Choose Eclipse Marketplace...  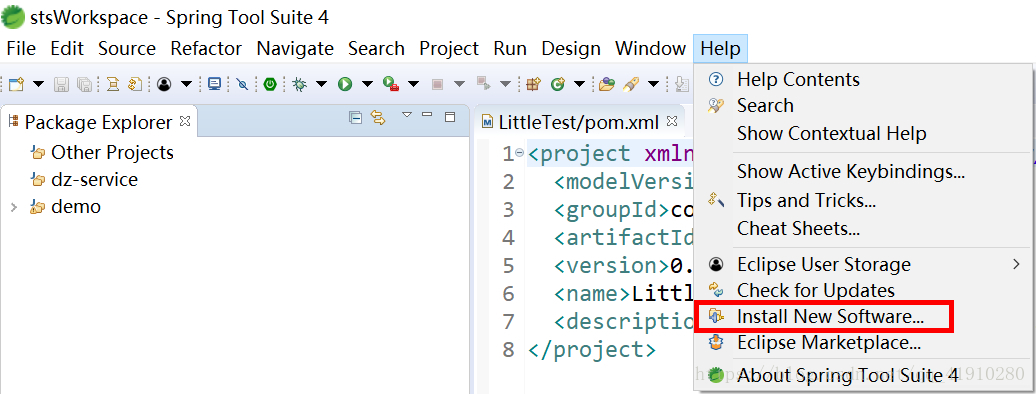863,343
